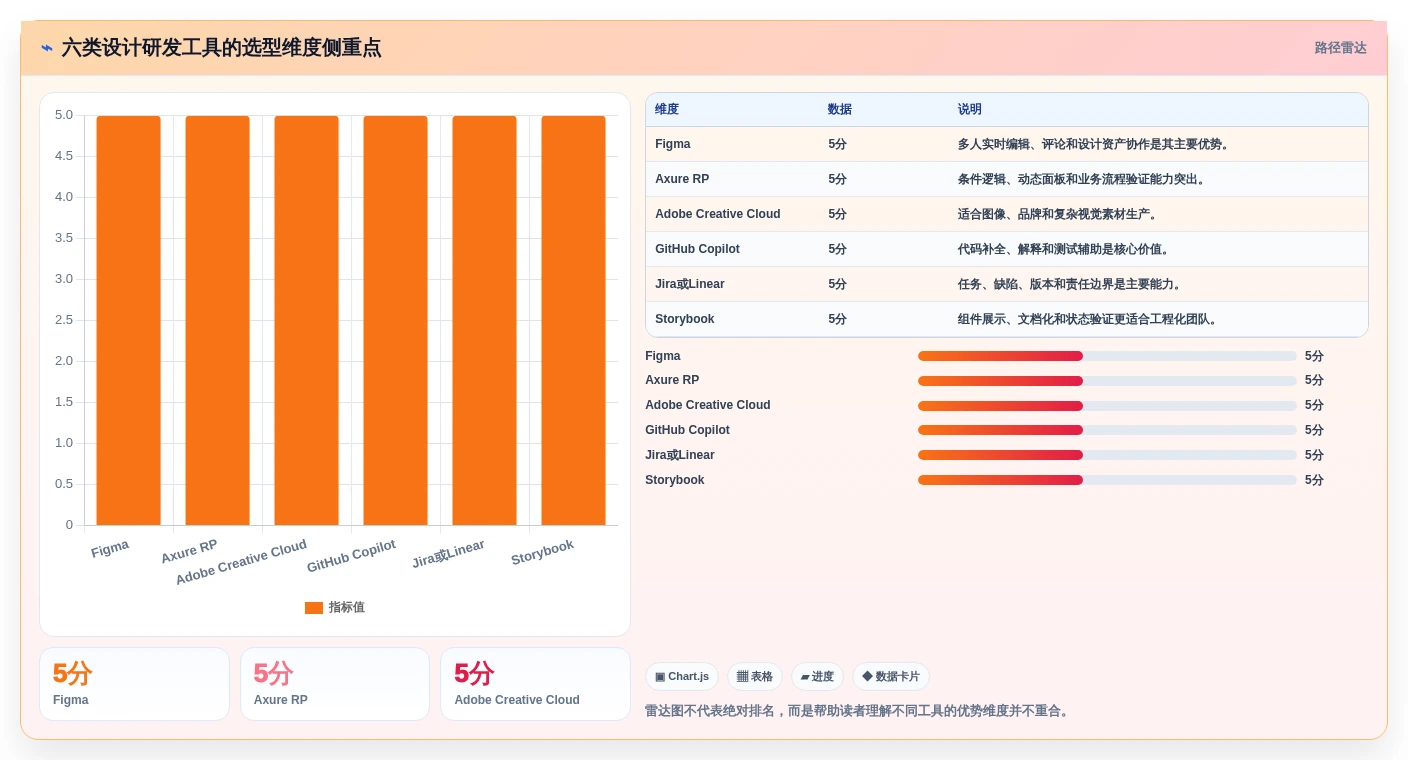Click the title 六类设计研发工具的选型维度侧重点
The height and width of the screenshot is (760, 1408).
(221, 48)
